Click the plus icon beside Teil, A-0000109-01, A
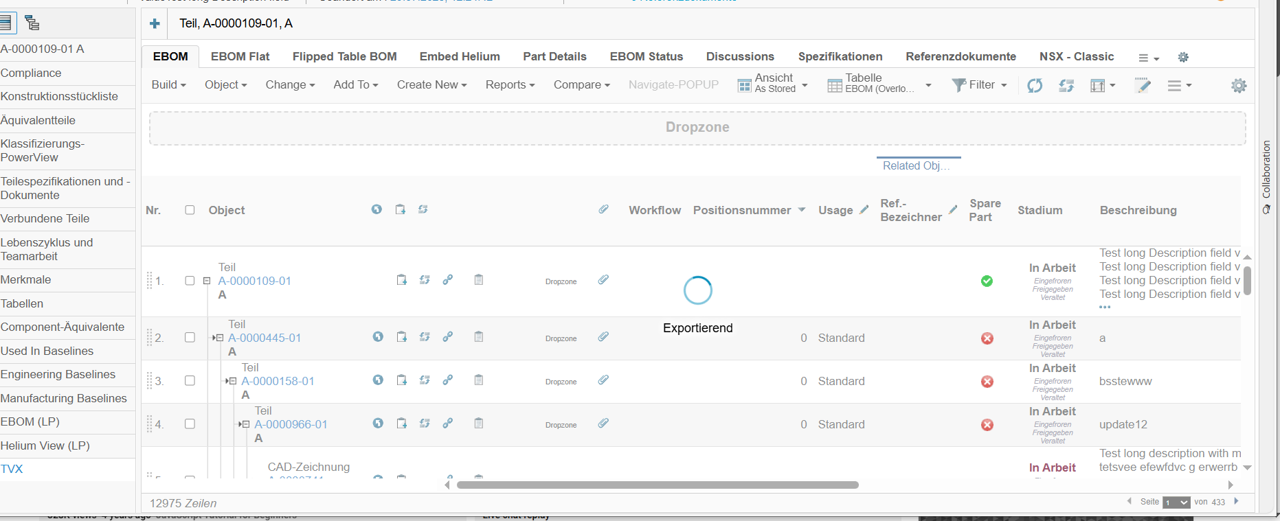The height and width of the screenshot is (521, 1280). tap(154, 24)
